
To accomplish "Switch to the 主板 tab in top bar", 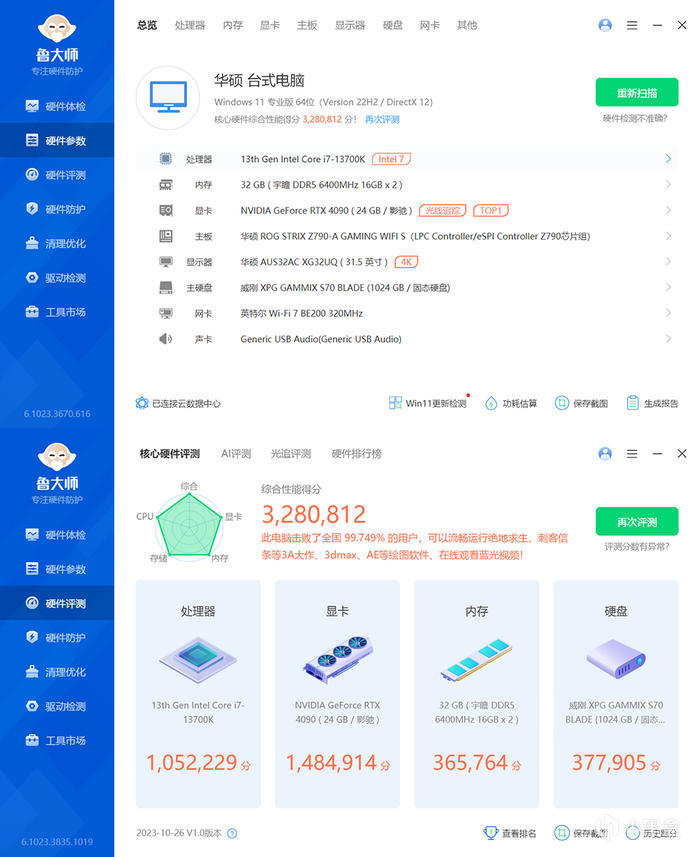I will pyautogui.click(x=307, y=25).
